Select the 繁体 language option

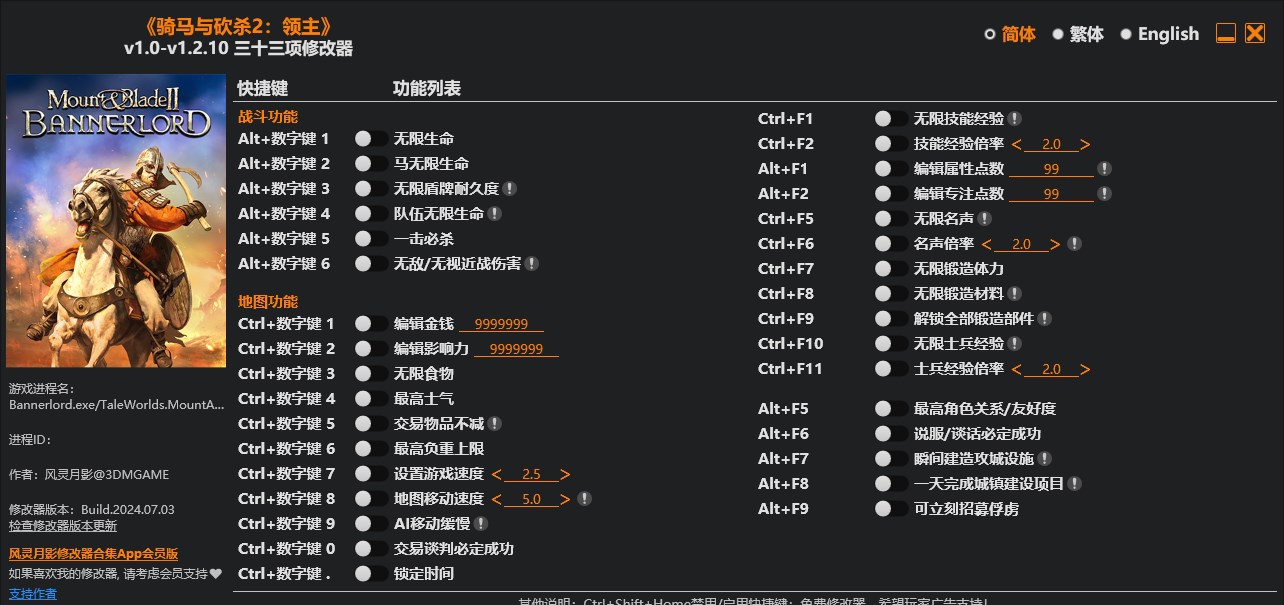[x=1059, y=34]
